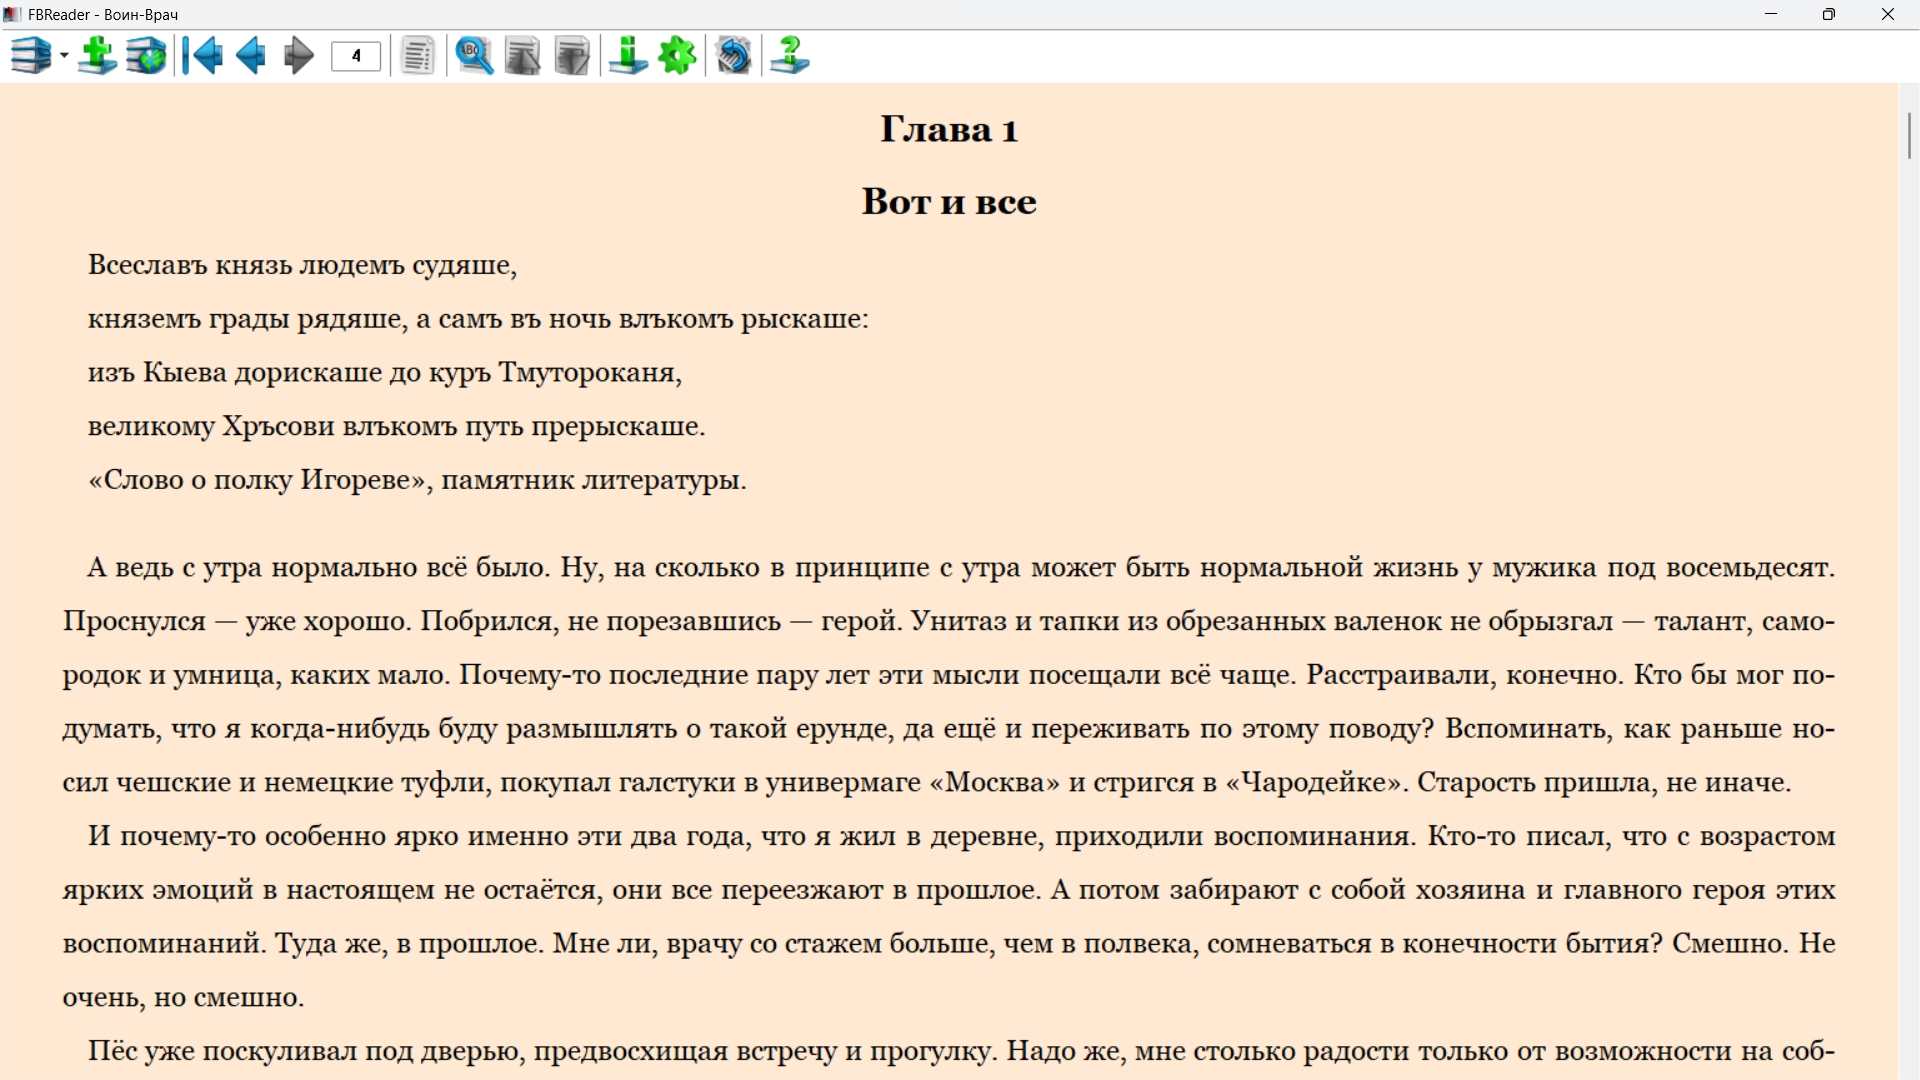Viewport: 1920px width, 1080px height.
Task: Click the 'Глава 1' chapter heading
Action: pos(948,130)
